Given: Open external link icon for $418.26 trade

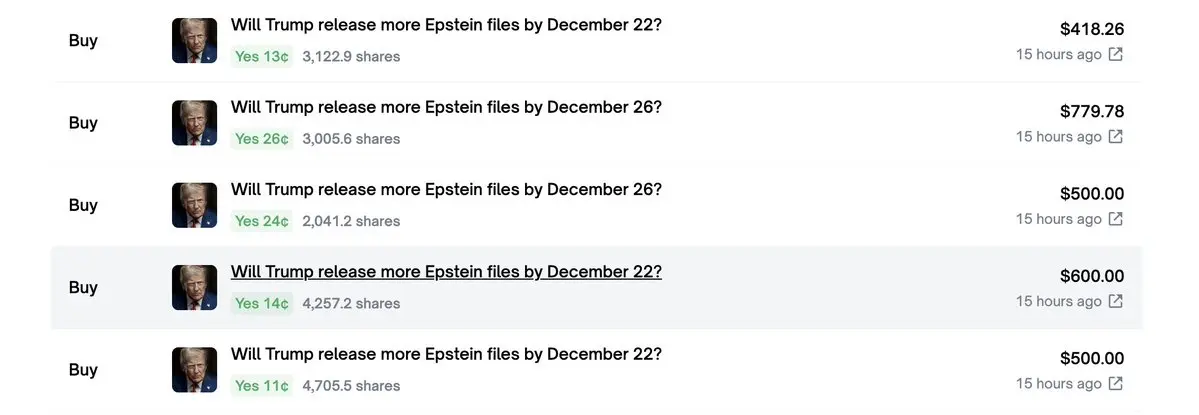Looking at the screenshot, I should [1116, 54].
